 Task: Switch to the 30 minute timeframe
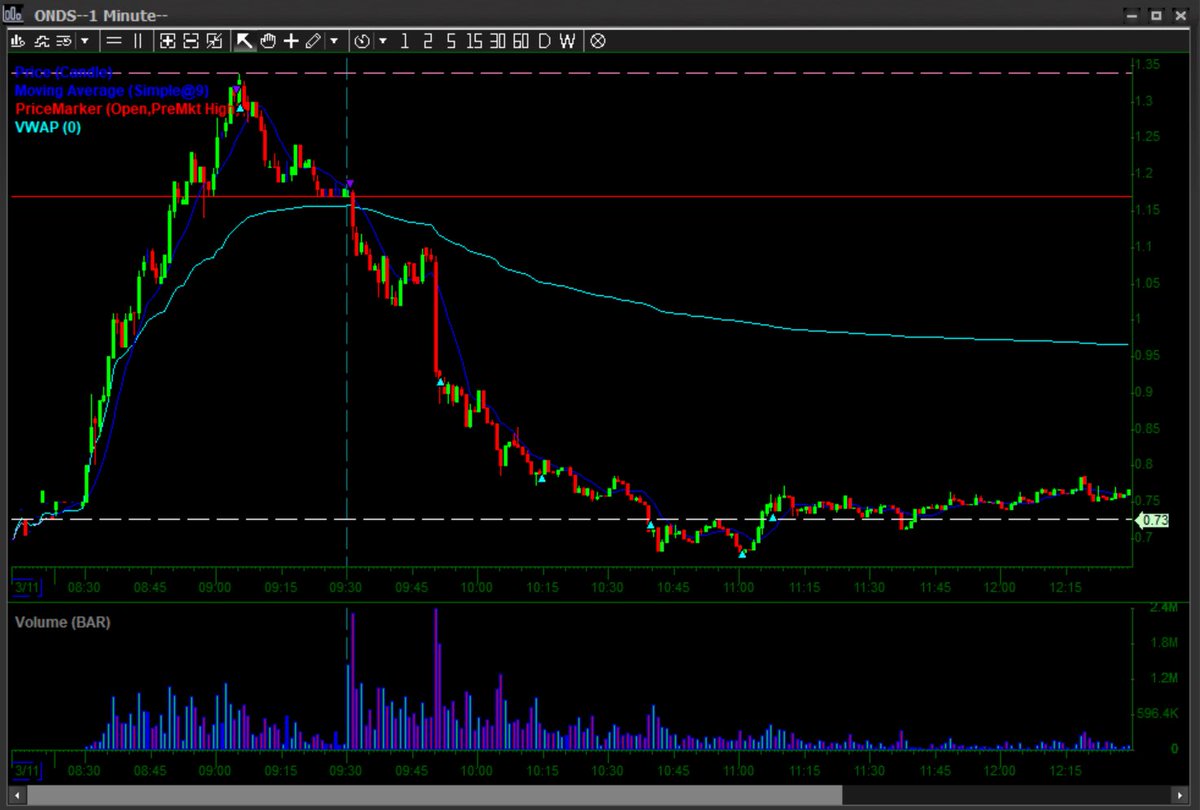(497, 41)
